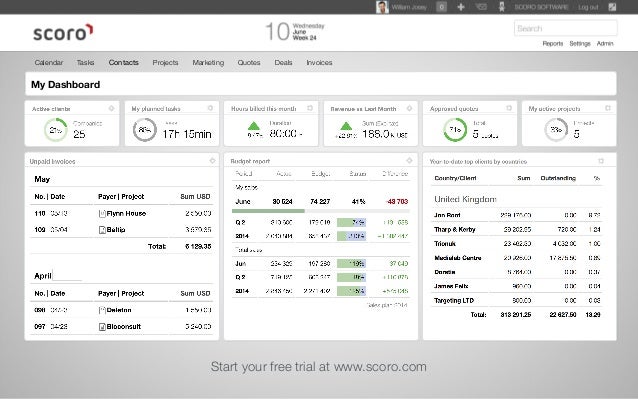Click the My active projects progress ring
Viewport: 638px width, 399px height.
click(556, 130)
